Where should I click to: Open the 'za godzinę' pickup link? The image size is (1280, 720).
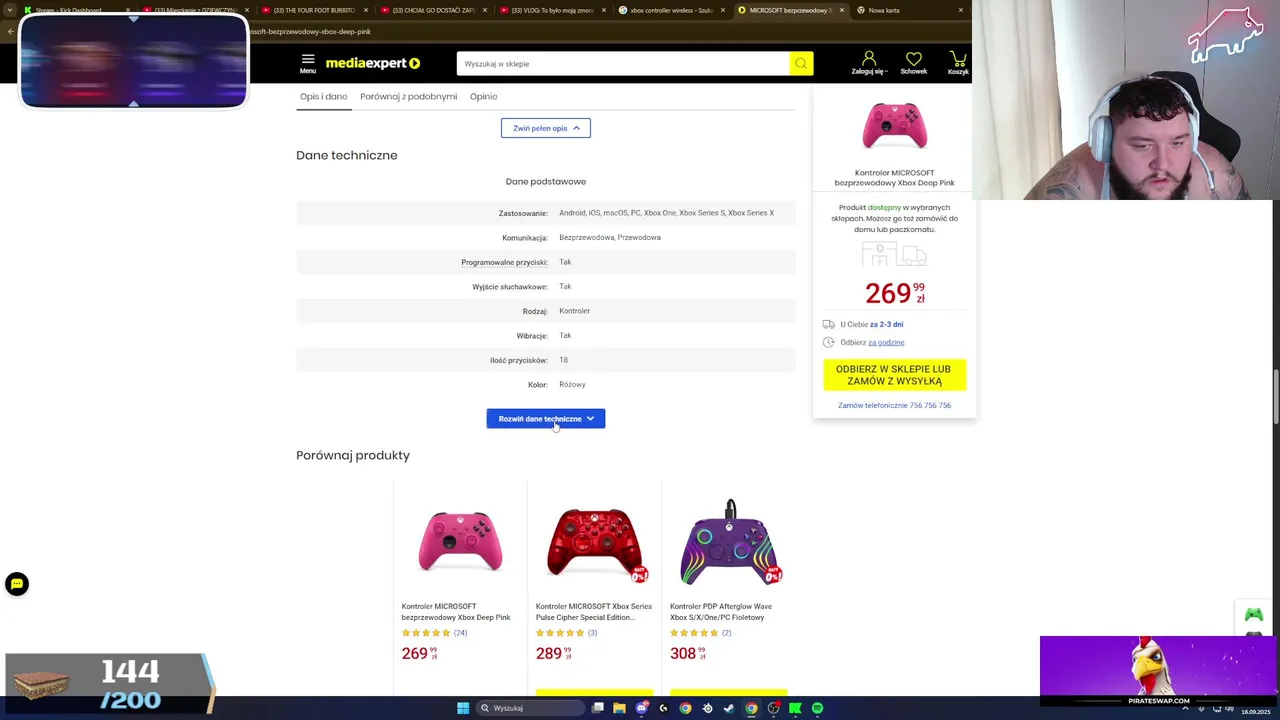coord(886,342)
